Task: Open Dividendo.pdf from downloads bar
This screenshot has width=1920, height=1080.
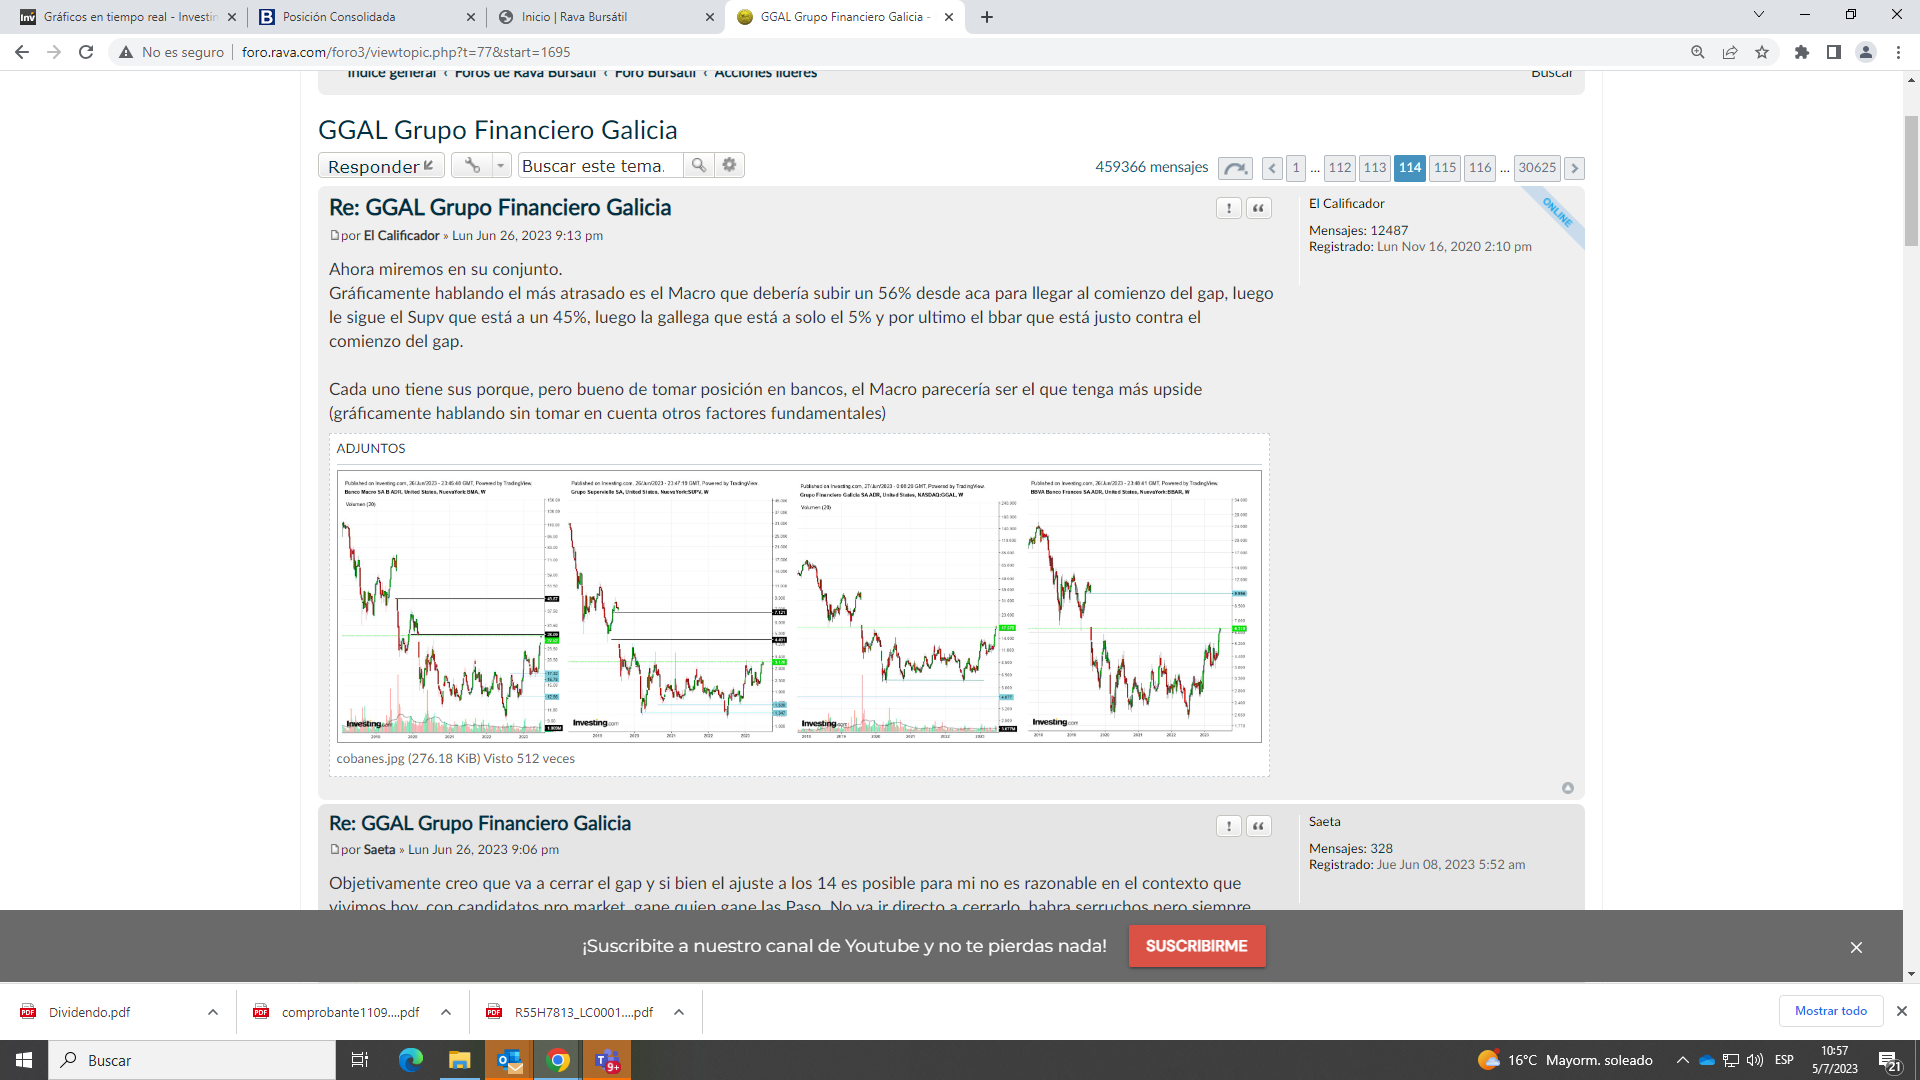Action: [x=89, y=1012]
